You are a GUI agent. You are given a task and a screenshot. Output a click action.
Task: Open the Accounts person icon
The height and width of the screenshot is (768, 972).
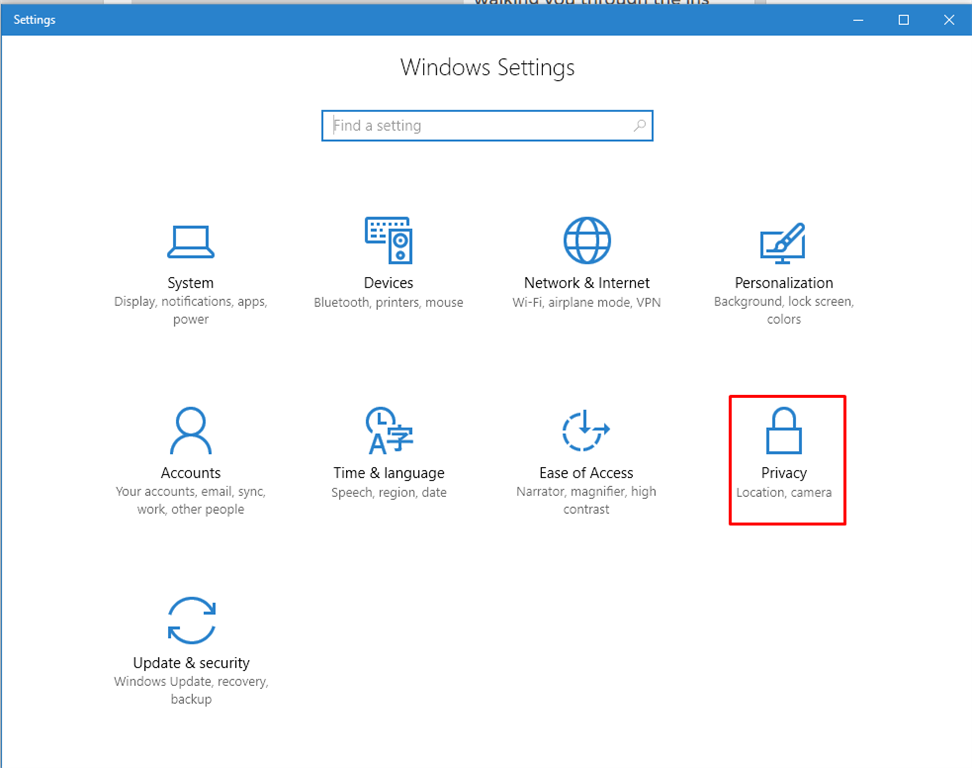pyautogui.click(x=190, y=431)
